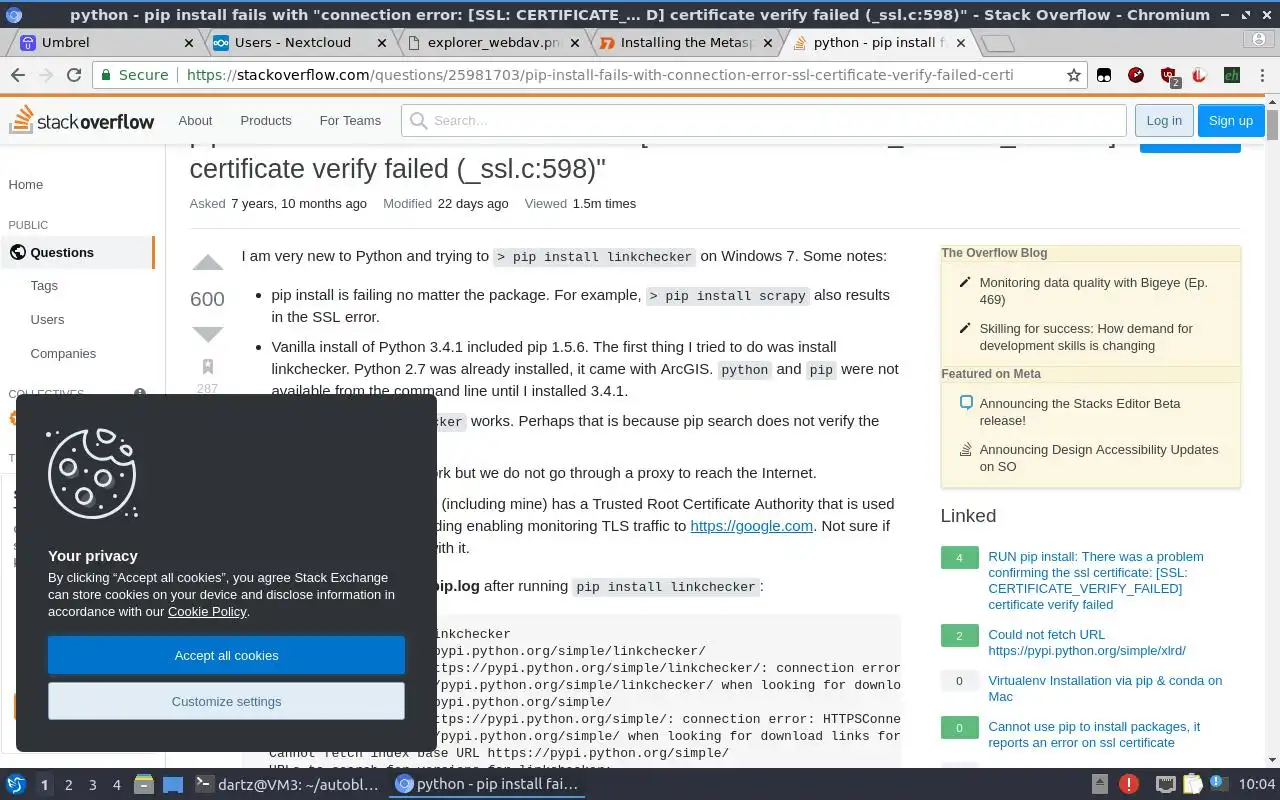1280x800 pixels.
Task: Open Users in the left sidebar
Action: 47,319
